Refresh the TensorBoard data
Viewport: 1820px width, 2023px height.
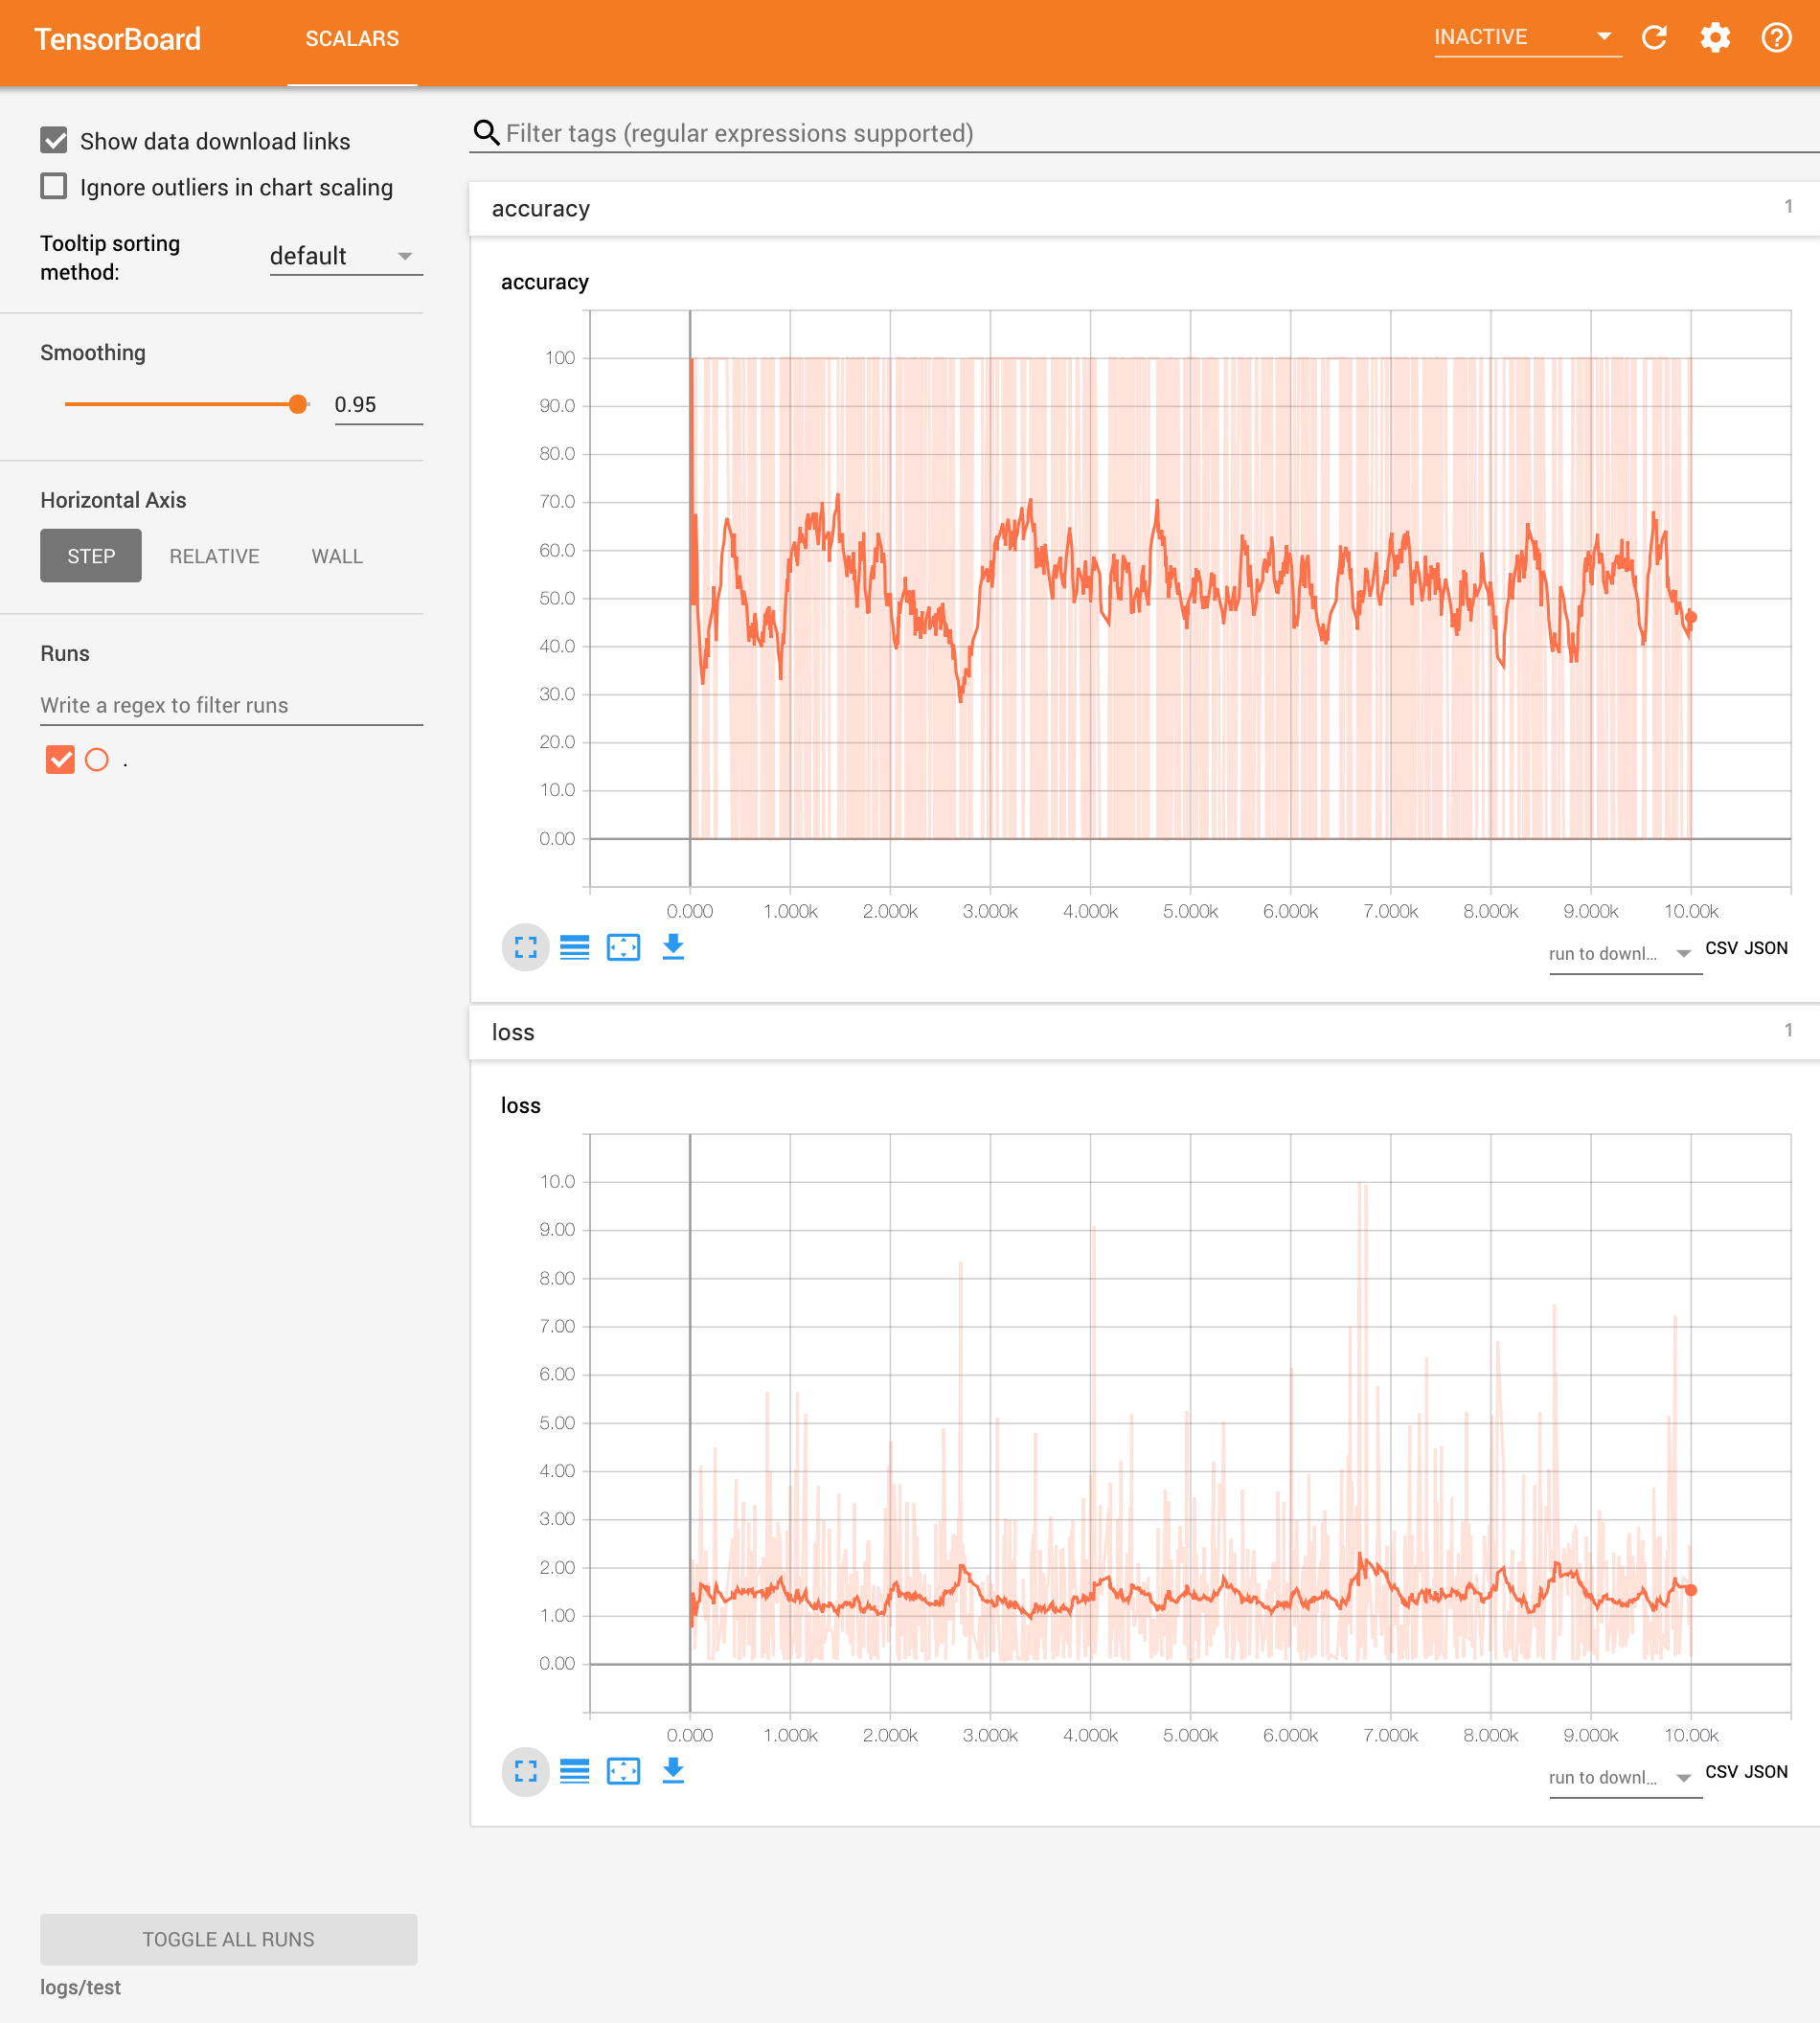pyautogui.click(x=1655, y=38)
